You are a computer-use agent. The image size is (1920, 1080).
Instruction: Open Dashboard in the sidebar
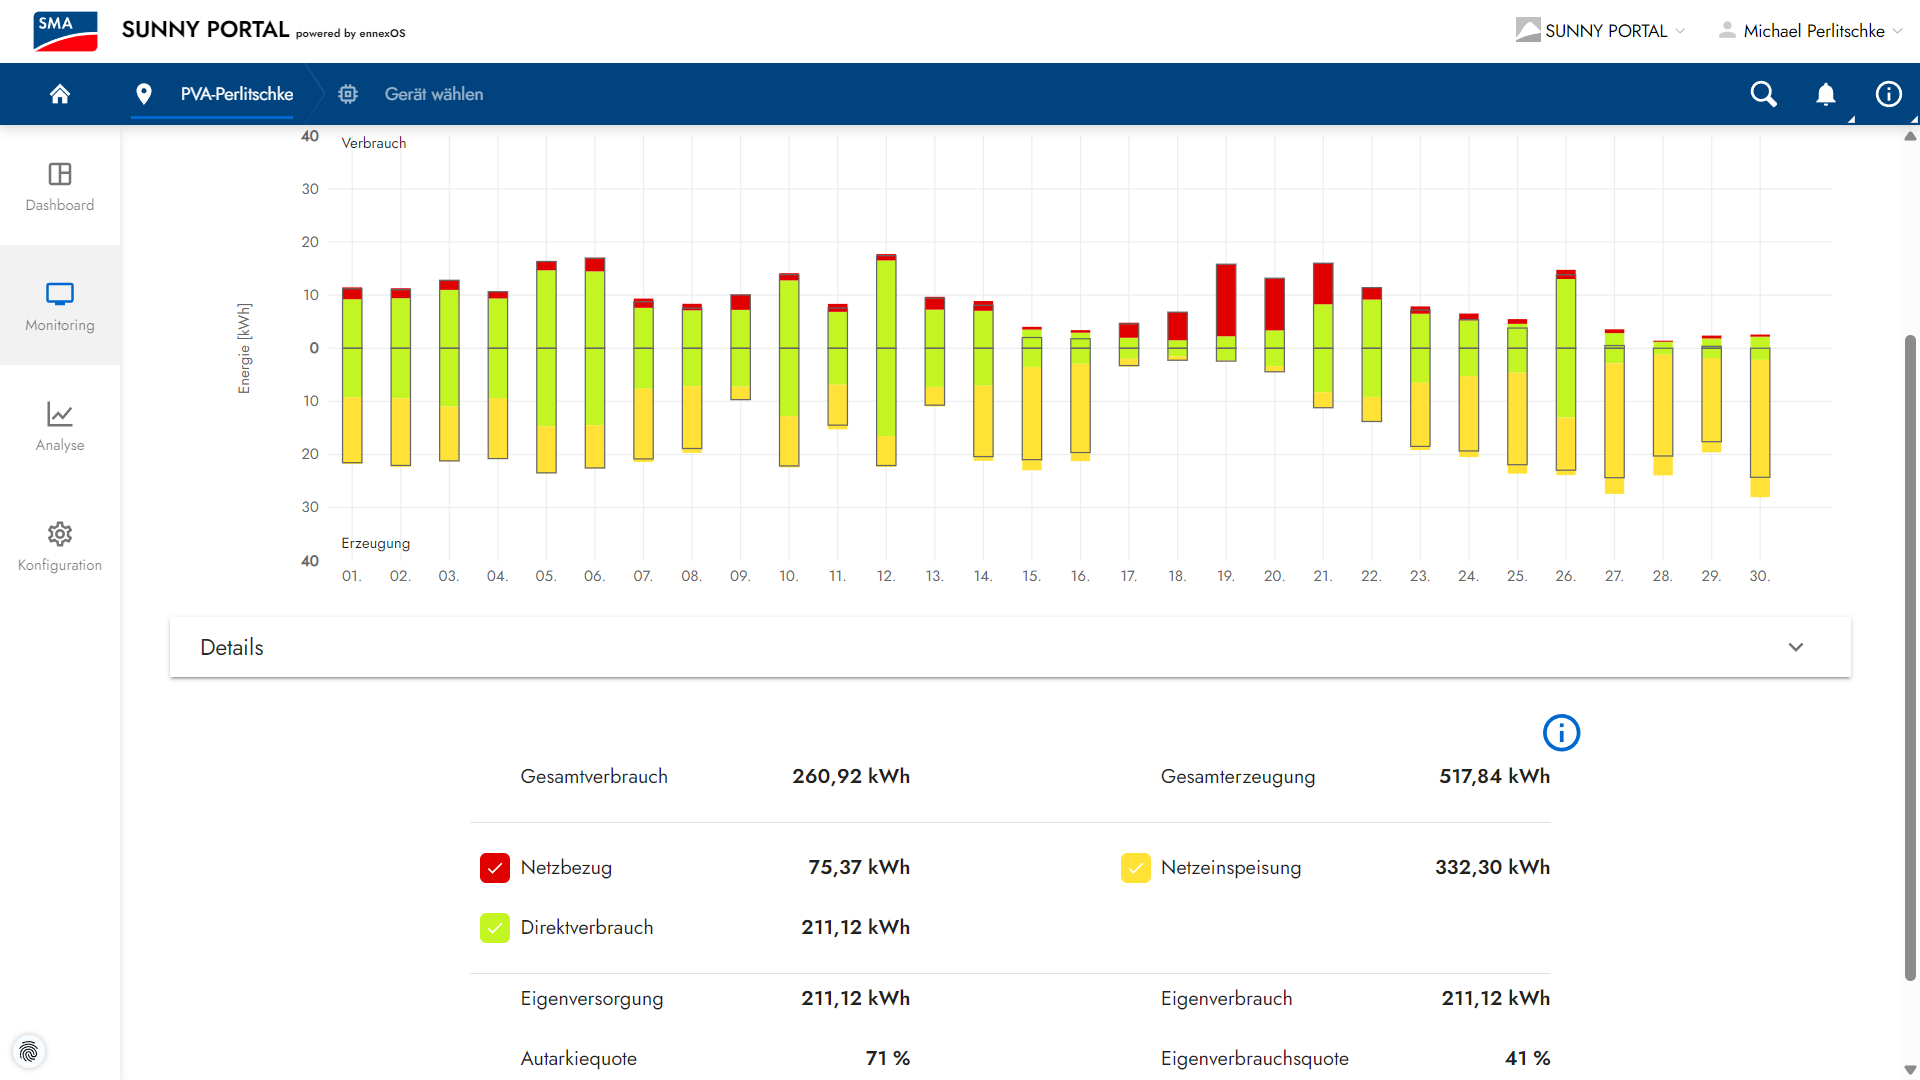[x=60, y=186]
